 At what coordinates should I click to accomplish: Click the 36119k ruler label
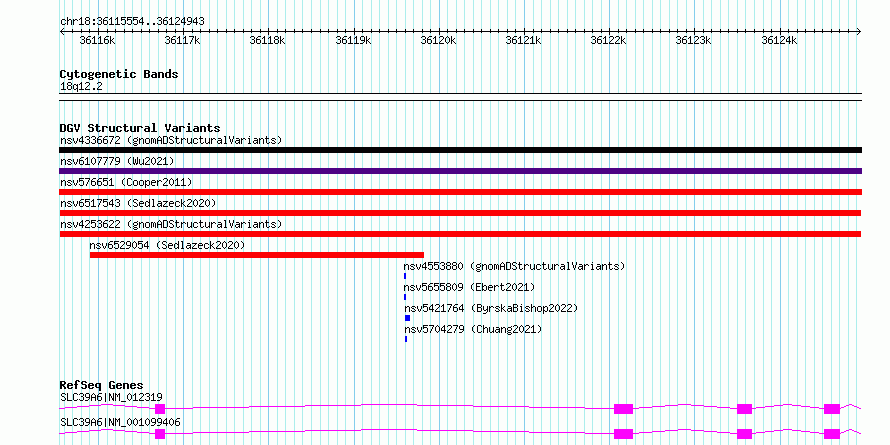pos(353,40)
